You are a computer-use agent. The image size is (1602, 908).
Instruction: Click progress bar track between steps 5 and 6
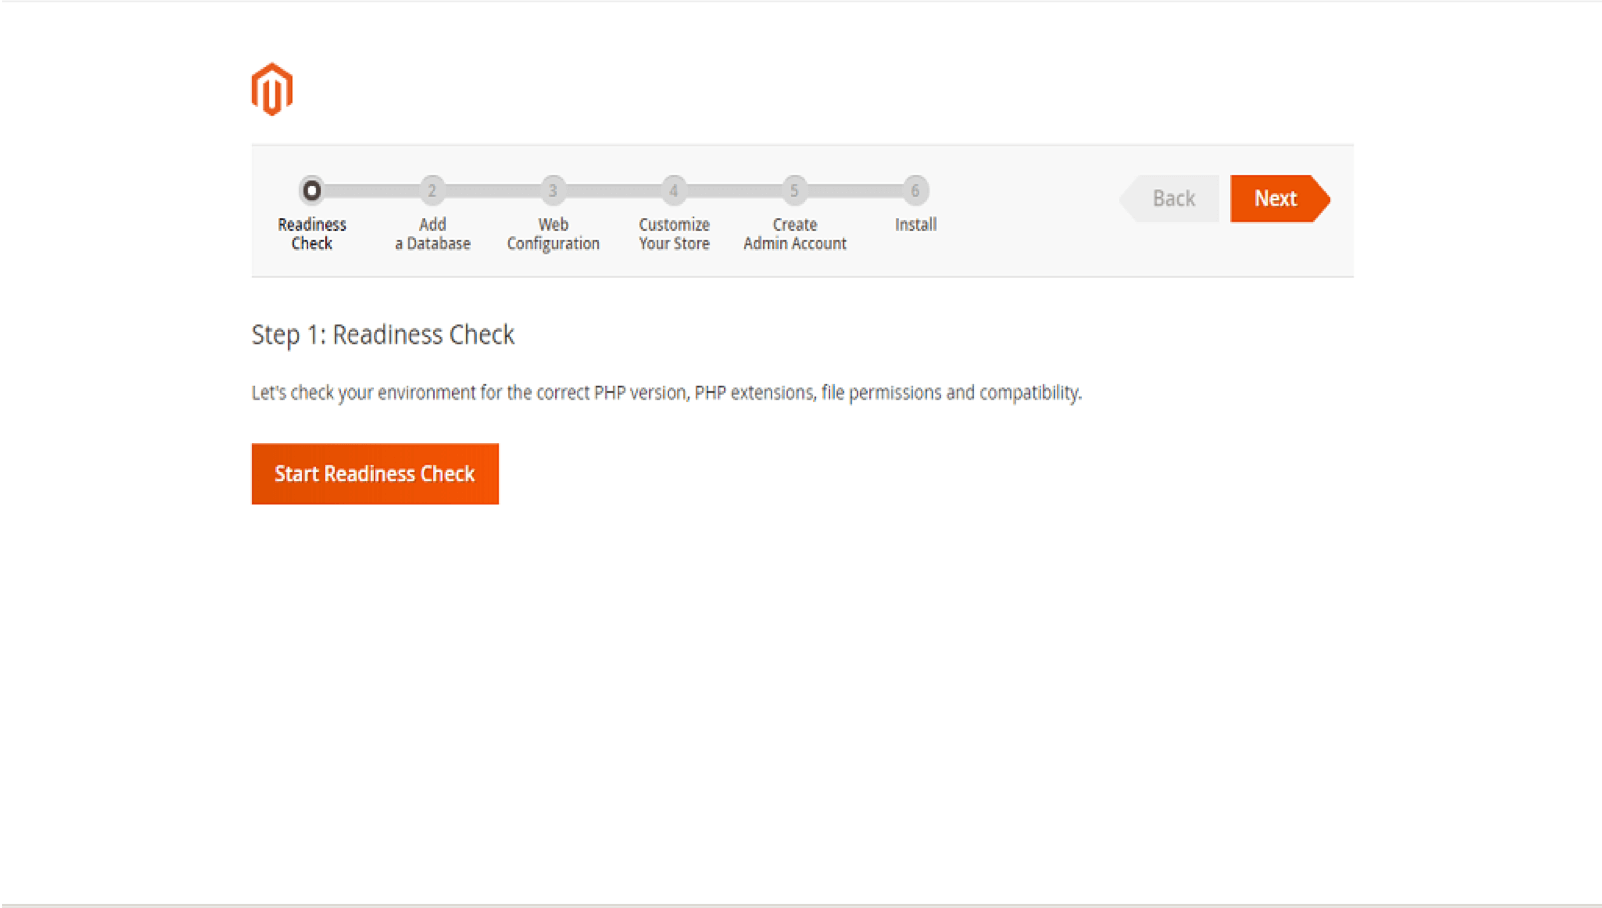click(x=855, y=190)
